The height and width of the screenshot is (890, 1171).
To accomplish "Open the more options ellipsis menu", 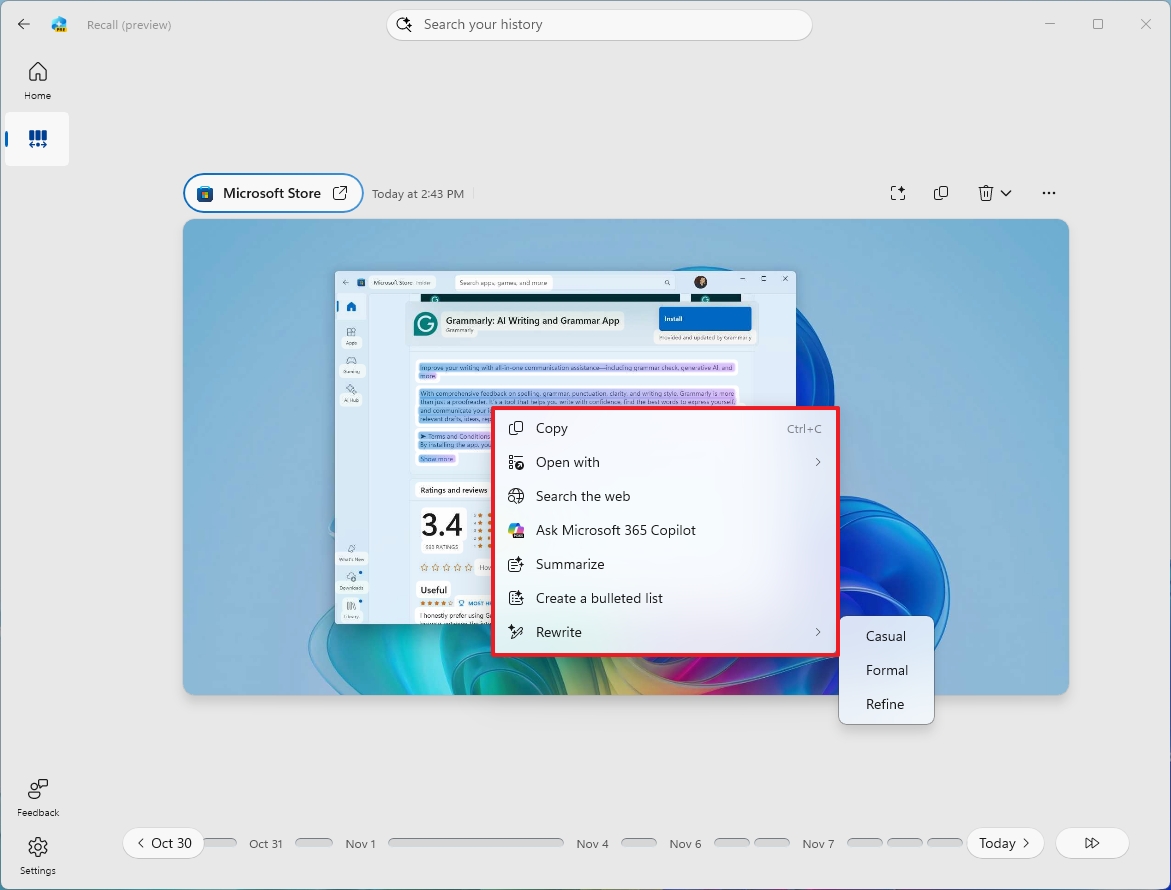I will 1048,193.
